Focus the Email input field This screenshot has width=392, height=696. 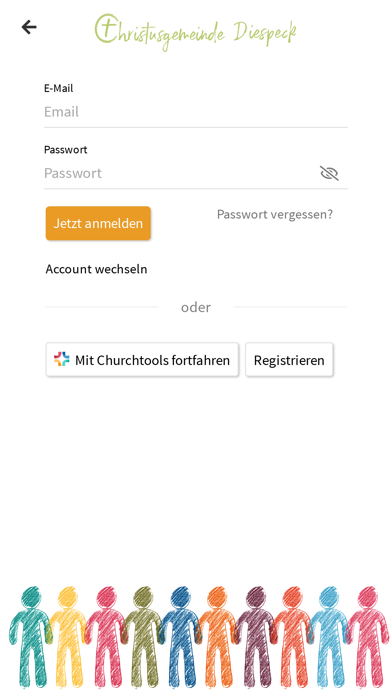(x=196, y=112)
